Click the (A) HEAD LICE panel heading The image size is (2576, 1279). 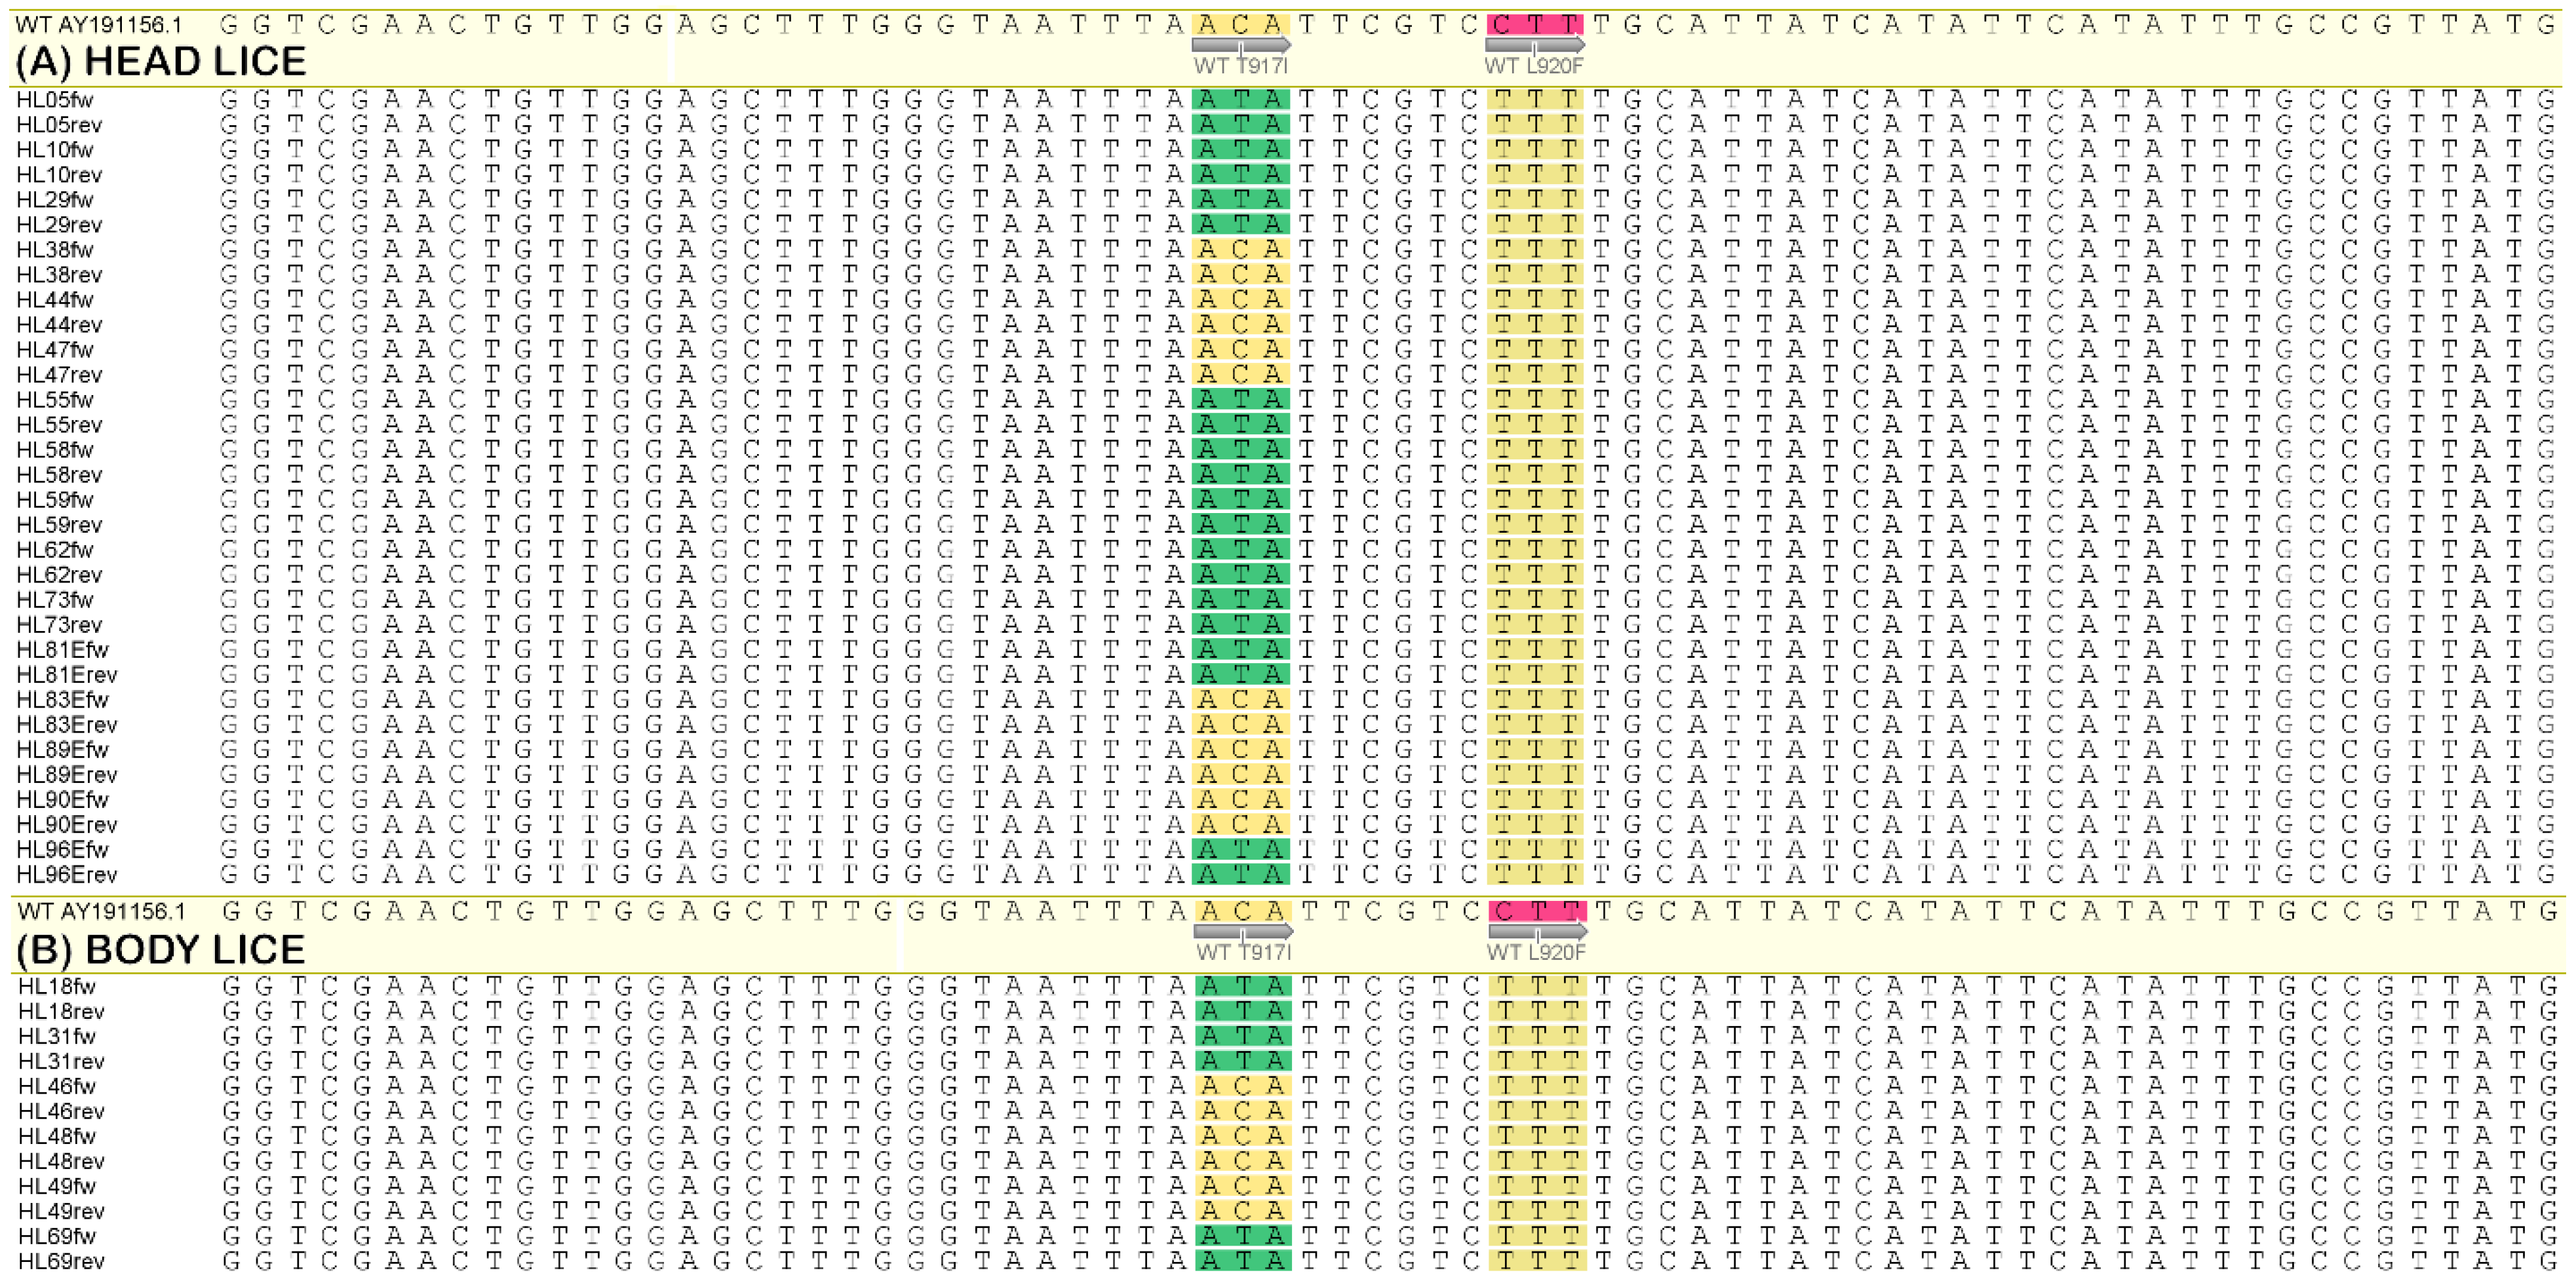coord(160,62)
